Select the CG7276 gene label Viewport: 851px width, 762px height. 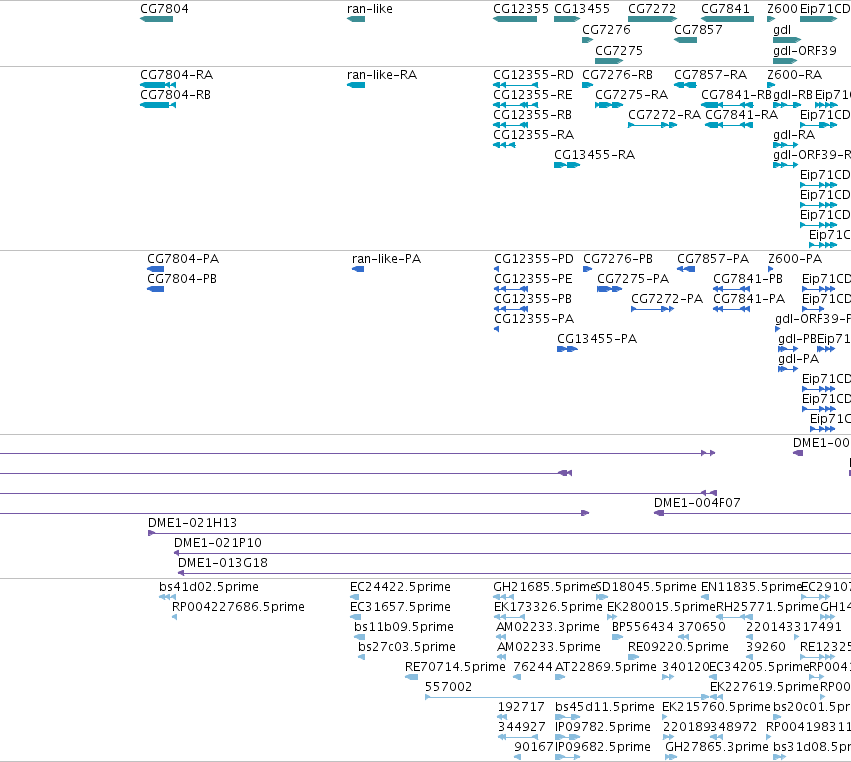pyautogui.click(x=606, y=30)
